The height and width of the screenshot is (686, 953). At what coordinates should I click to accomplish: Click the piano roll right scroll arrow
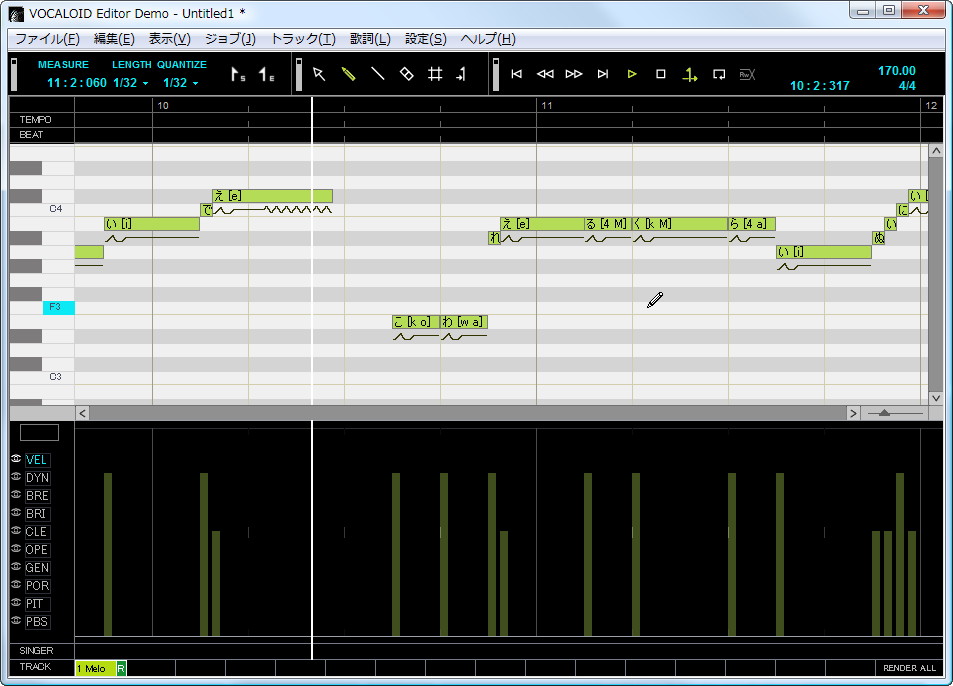click(x=853, y=413)
